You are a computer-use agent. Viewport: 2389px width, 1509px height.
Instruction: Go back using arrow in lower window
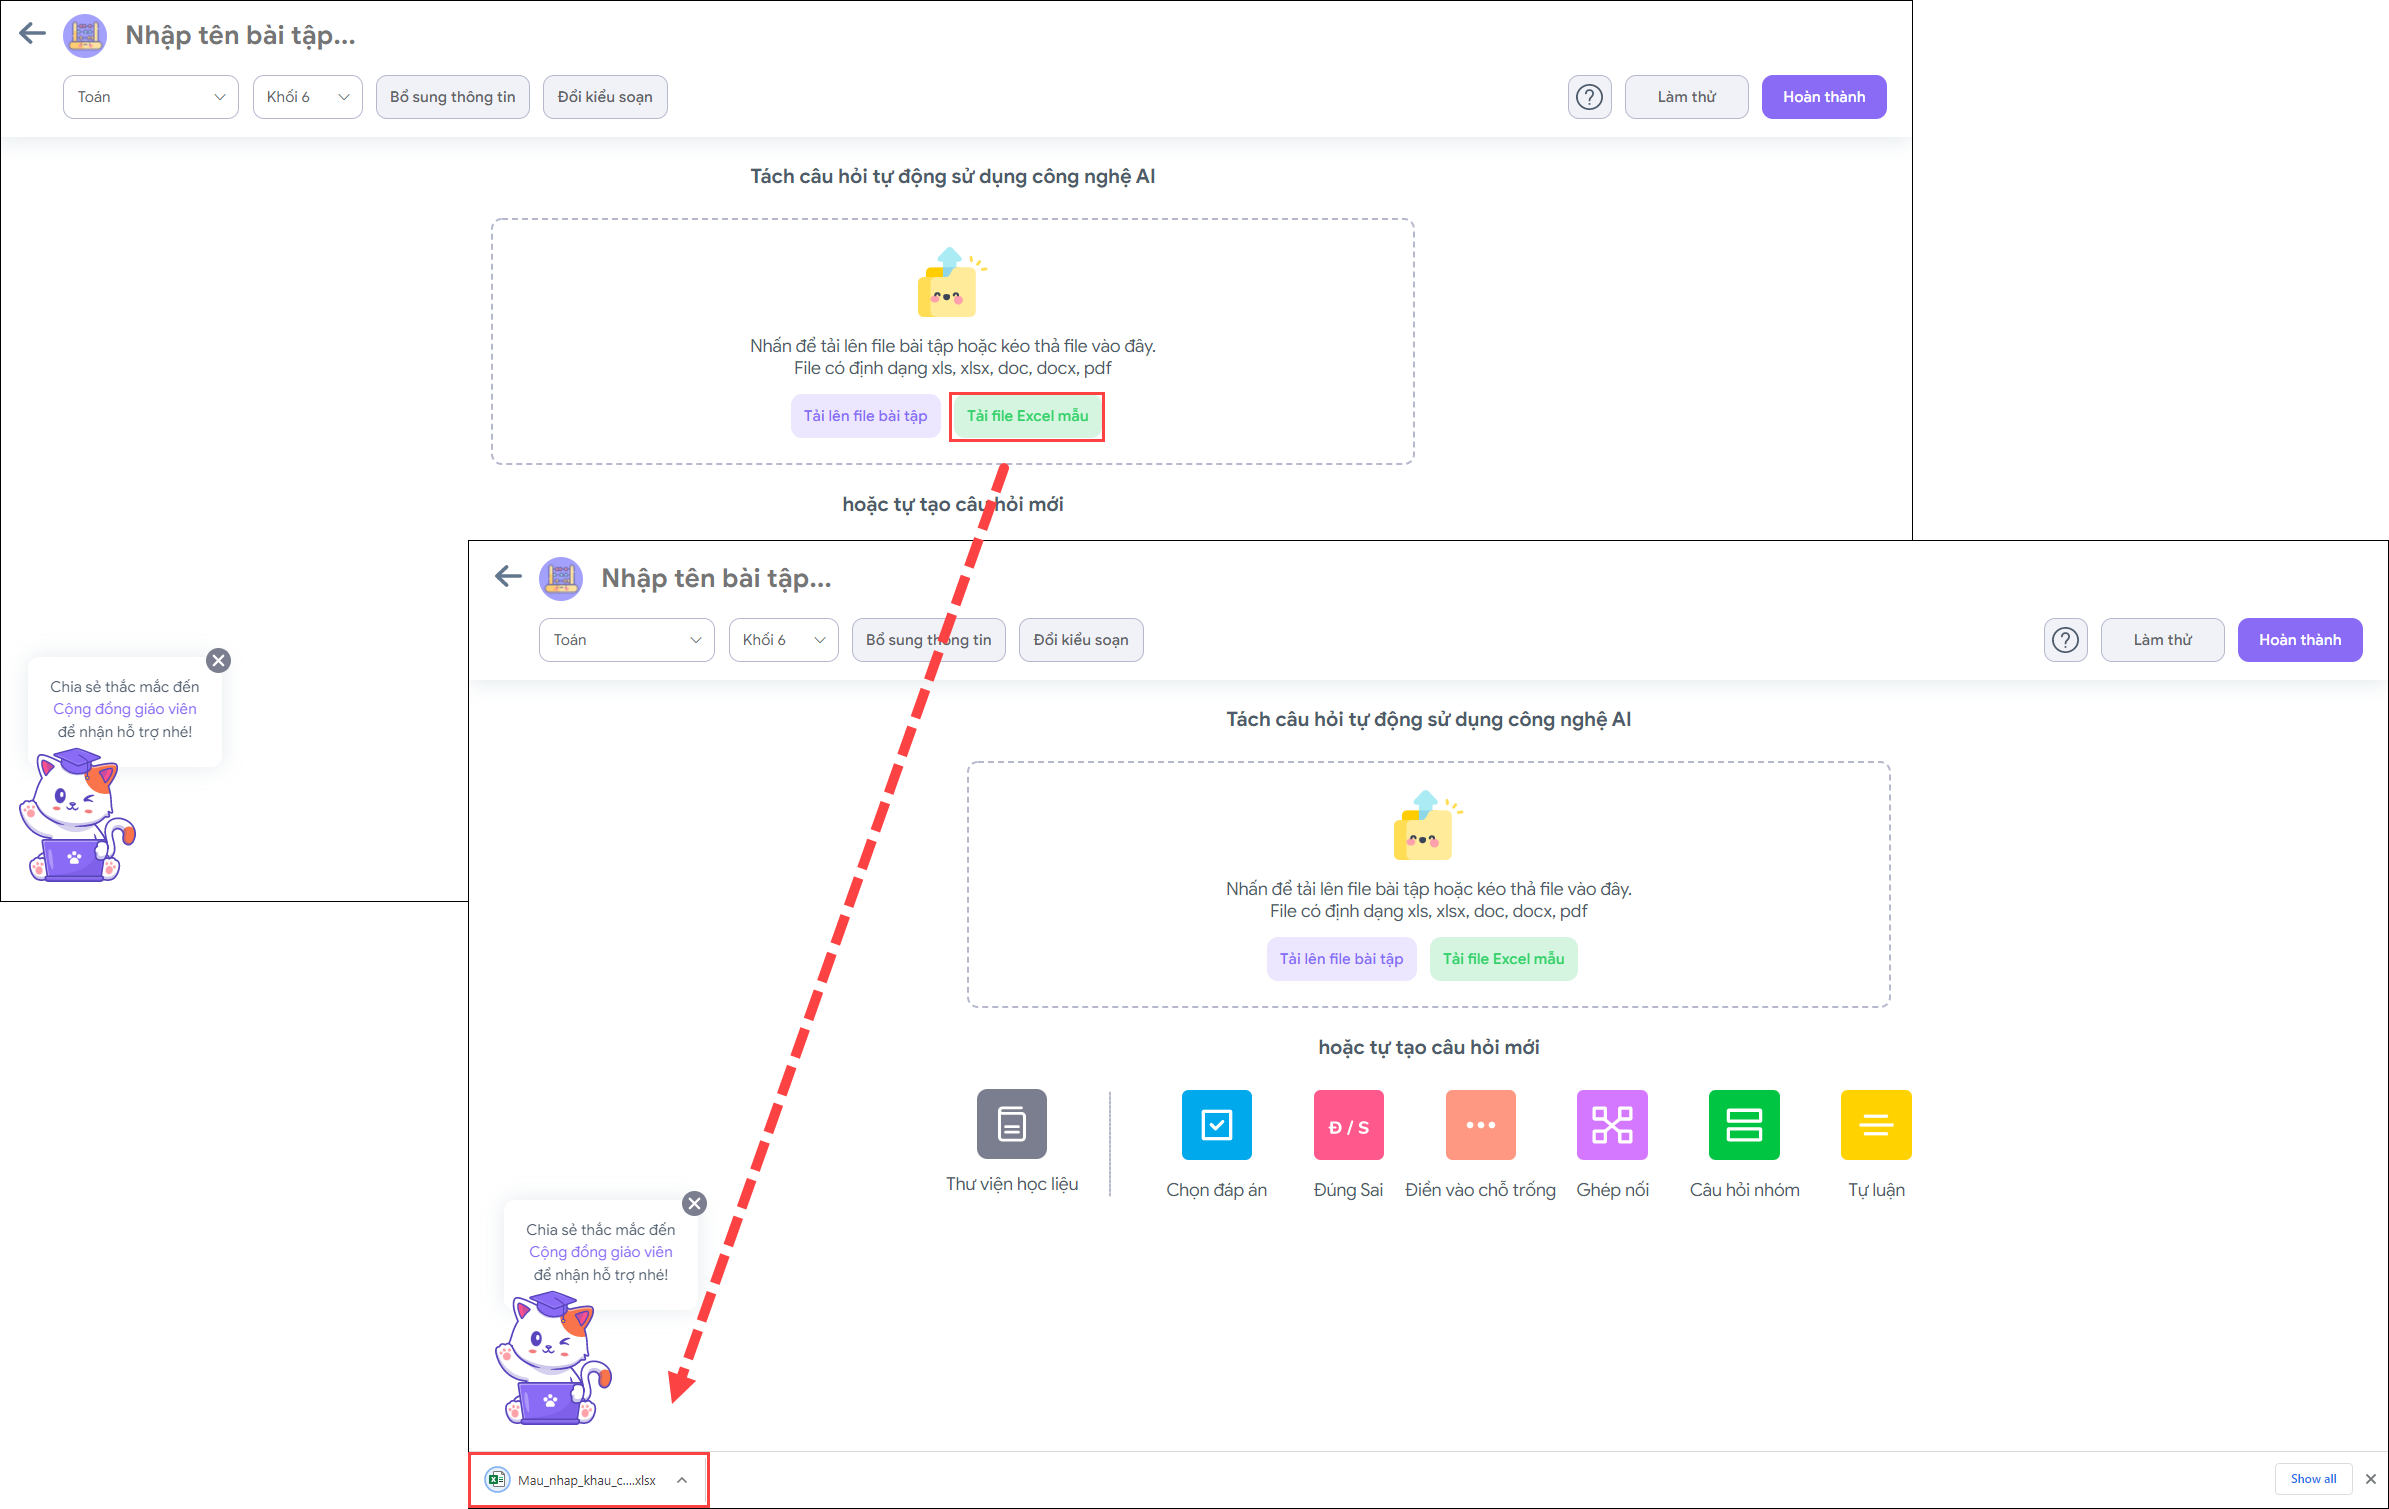tap(508, 576)
